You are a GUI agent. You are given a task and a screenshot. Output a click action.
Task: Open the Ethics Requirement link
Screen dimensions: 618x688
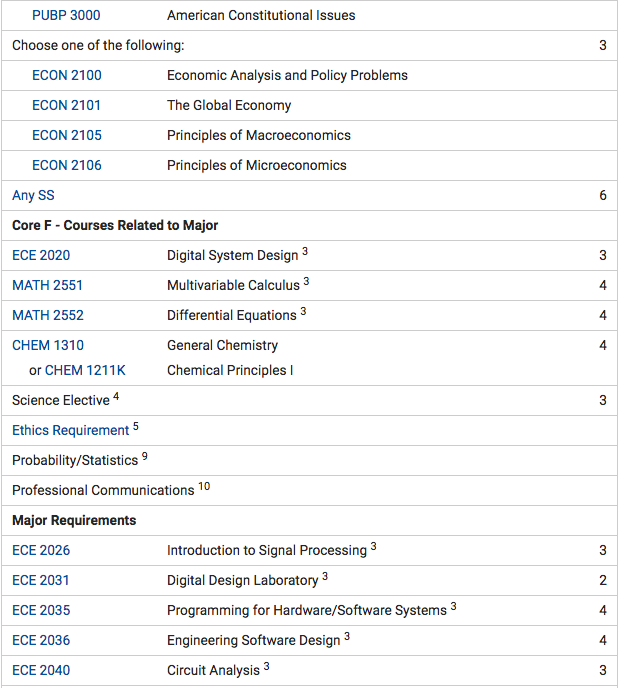click(71, 430)
